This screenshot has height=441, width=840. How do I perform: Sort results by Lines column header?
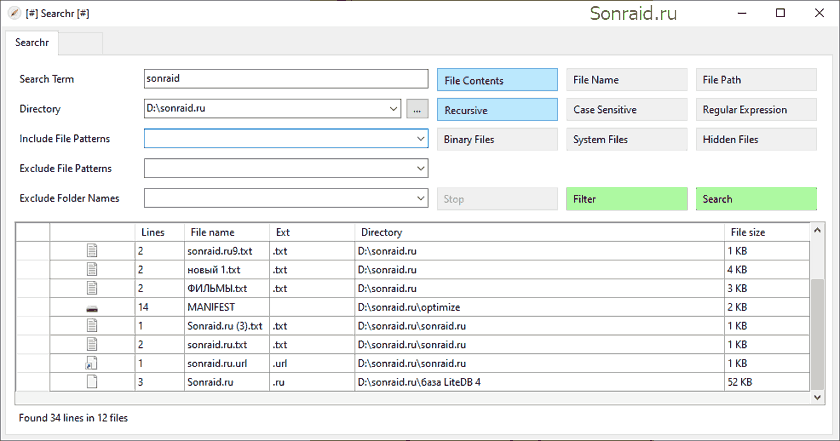coord(160,232)
